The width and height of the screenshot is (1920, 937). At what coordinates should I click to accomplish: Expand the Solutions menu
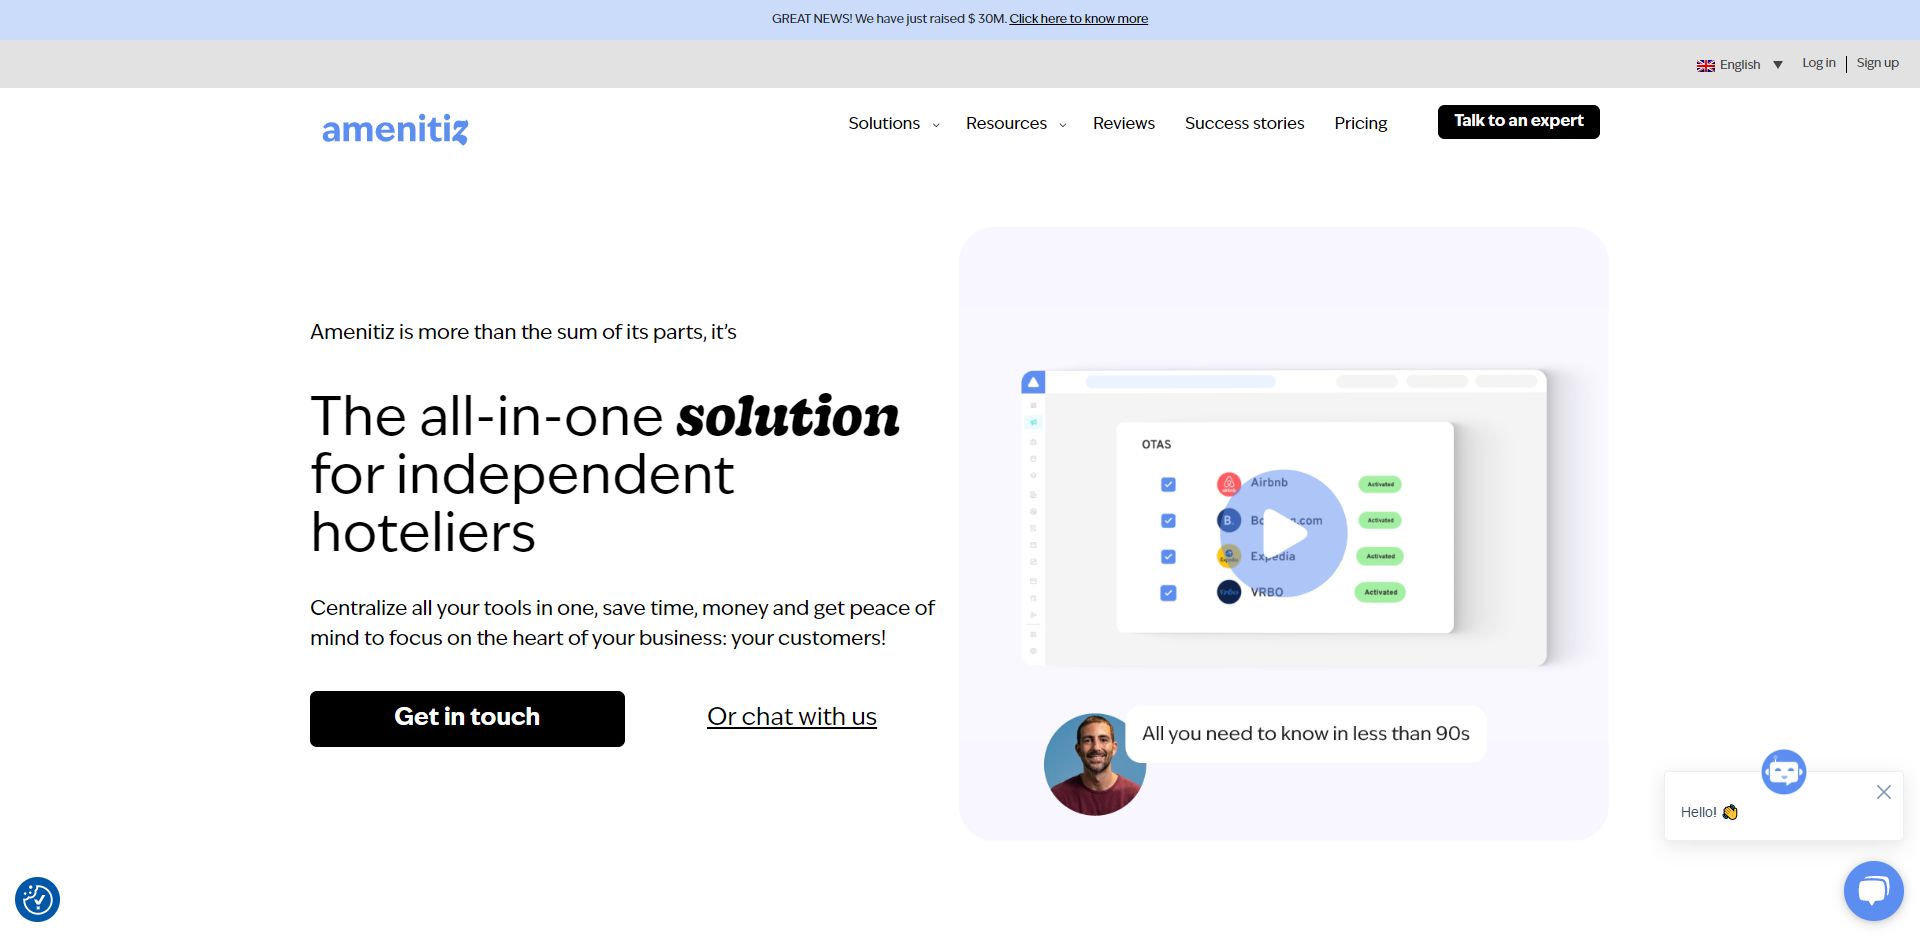click(x=894, y=123)
